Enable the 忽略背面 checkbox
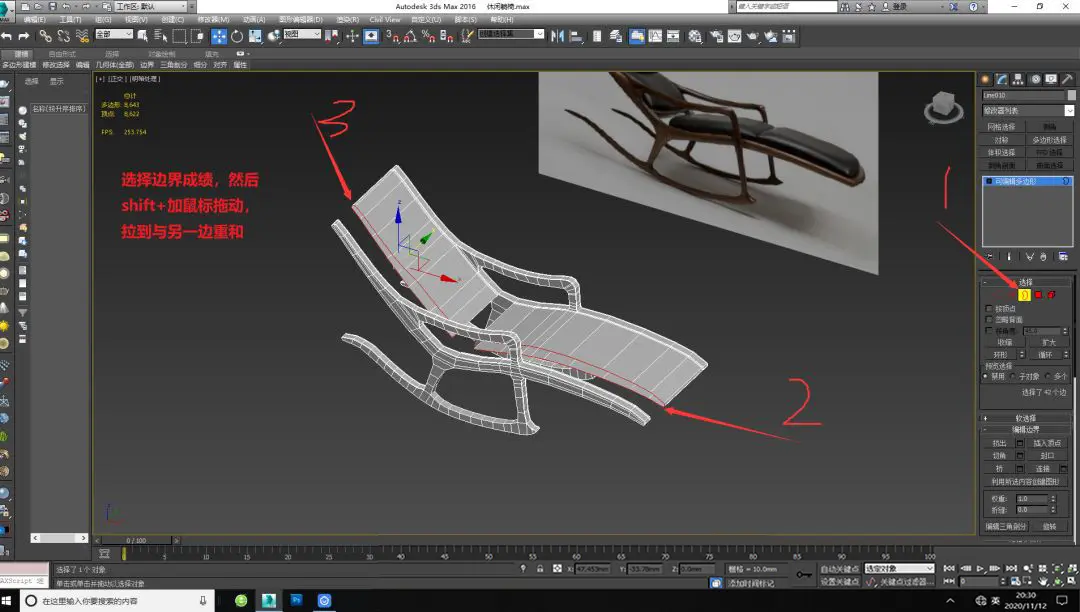1080x612 pixels. click(989, 319)
